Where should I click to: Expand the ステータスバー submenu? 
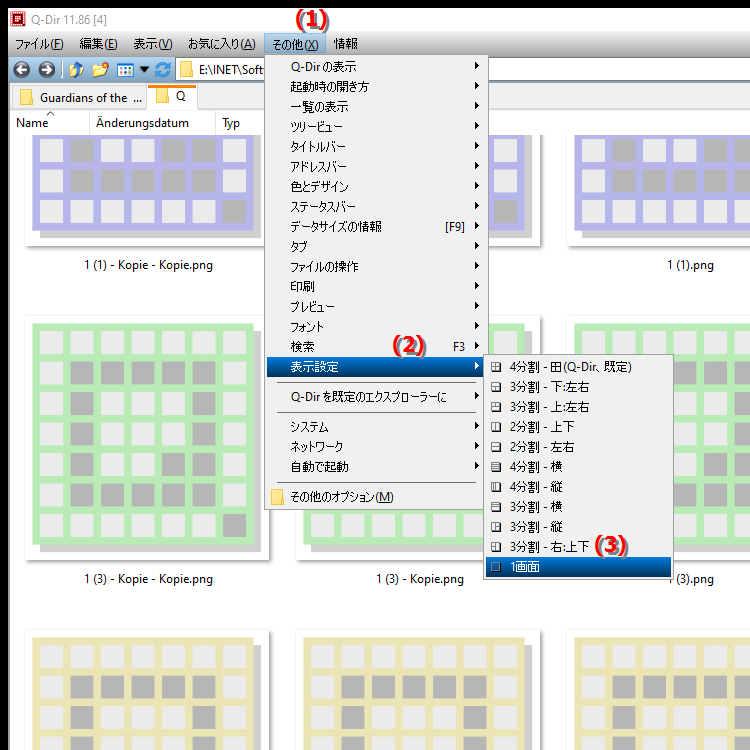pos(376,207)
